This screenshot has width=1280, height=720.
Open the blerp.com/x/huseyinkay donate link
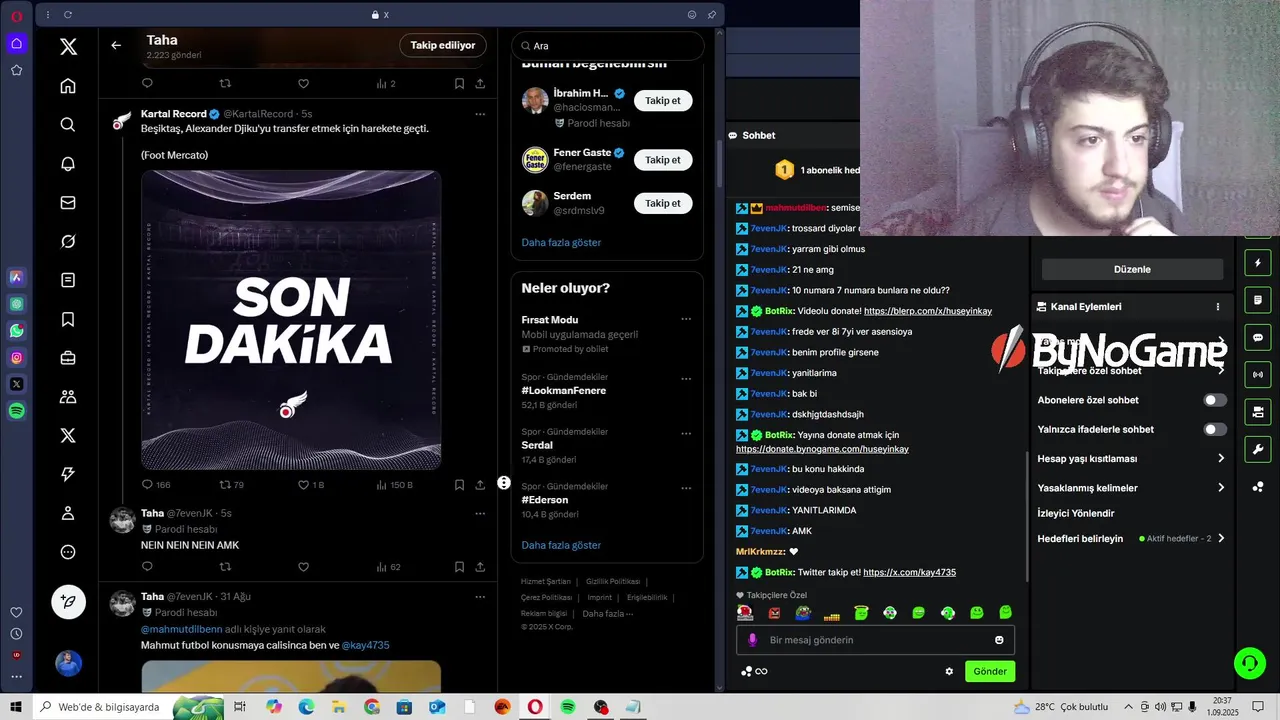(x=928, y=311)
